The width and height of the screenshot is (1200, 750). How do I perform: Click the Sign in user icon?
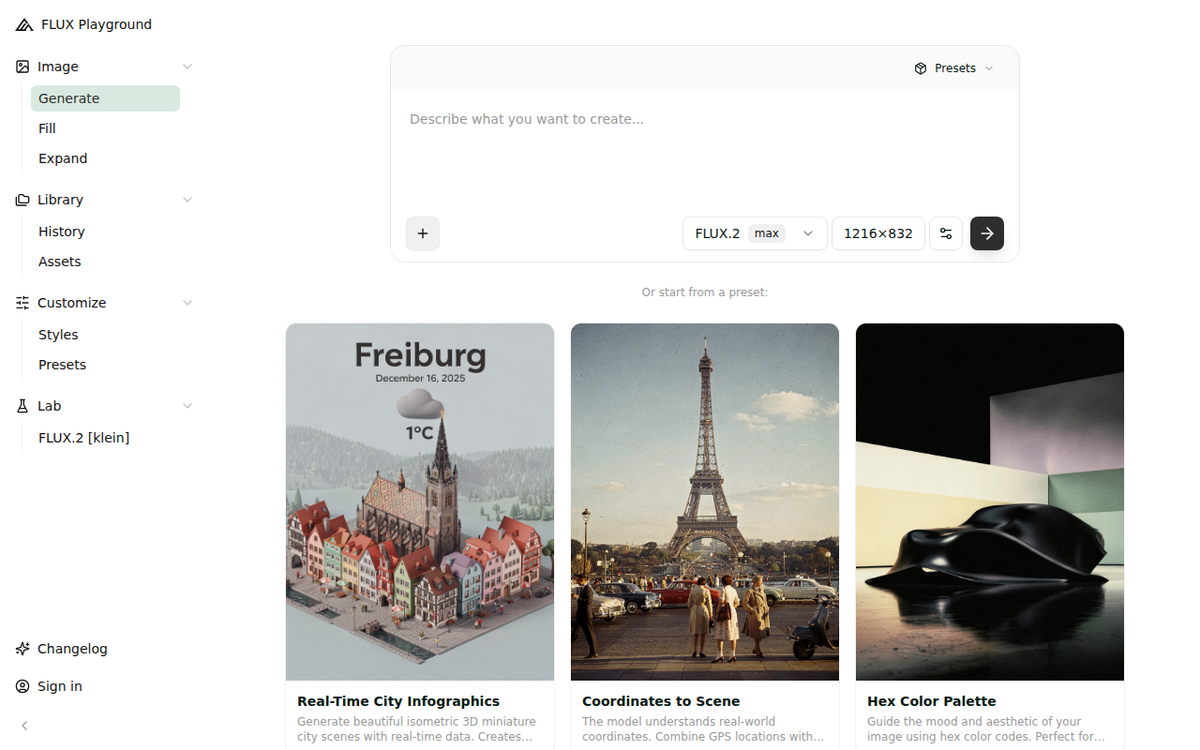tap(23, 686)
